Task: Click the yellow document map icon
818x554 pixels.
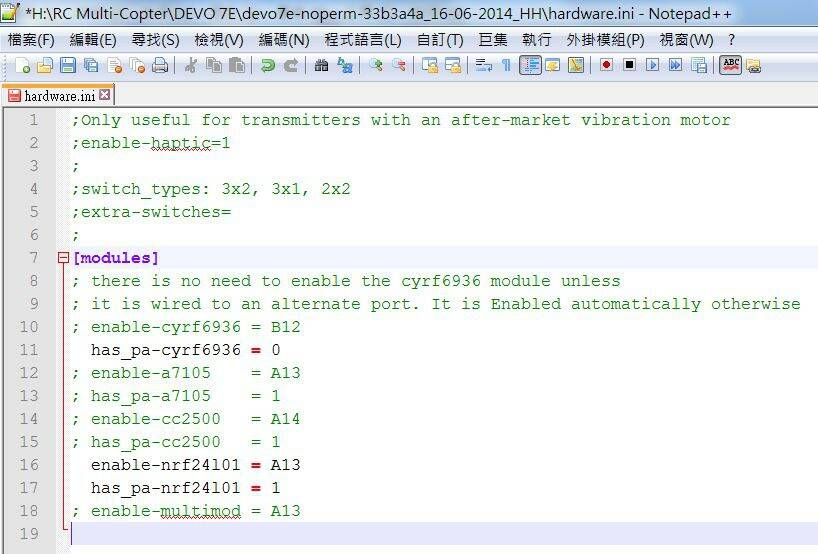Action: pyautogui.click(x=576, y=65)
